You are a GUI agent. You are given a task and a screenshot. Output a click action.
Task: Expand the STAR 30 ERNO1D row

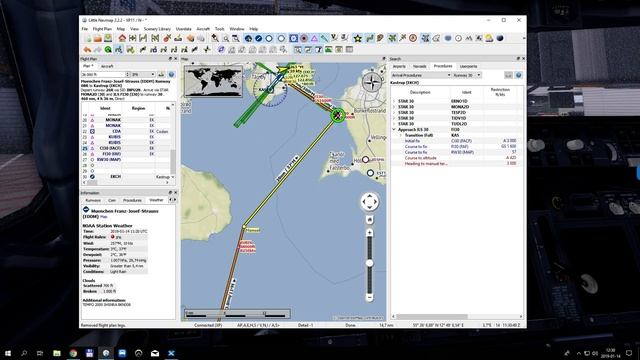click(x=394, y=101)
